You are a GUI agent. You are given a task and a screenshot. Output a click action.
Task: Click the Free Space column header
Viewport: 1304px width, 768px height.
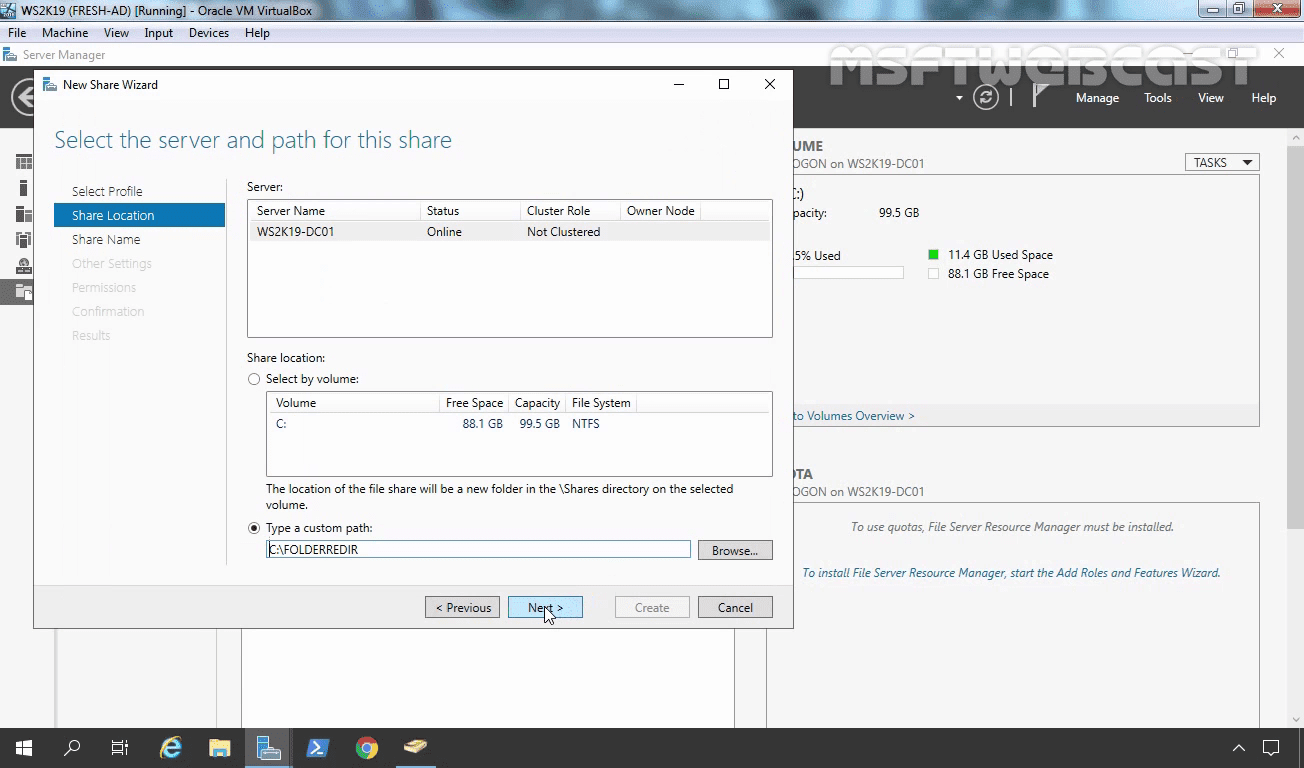[x=474, y=403]
